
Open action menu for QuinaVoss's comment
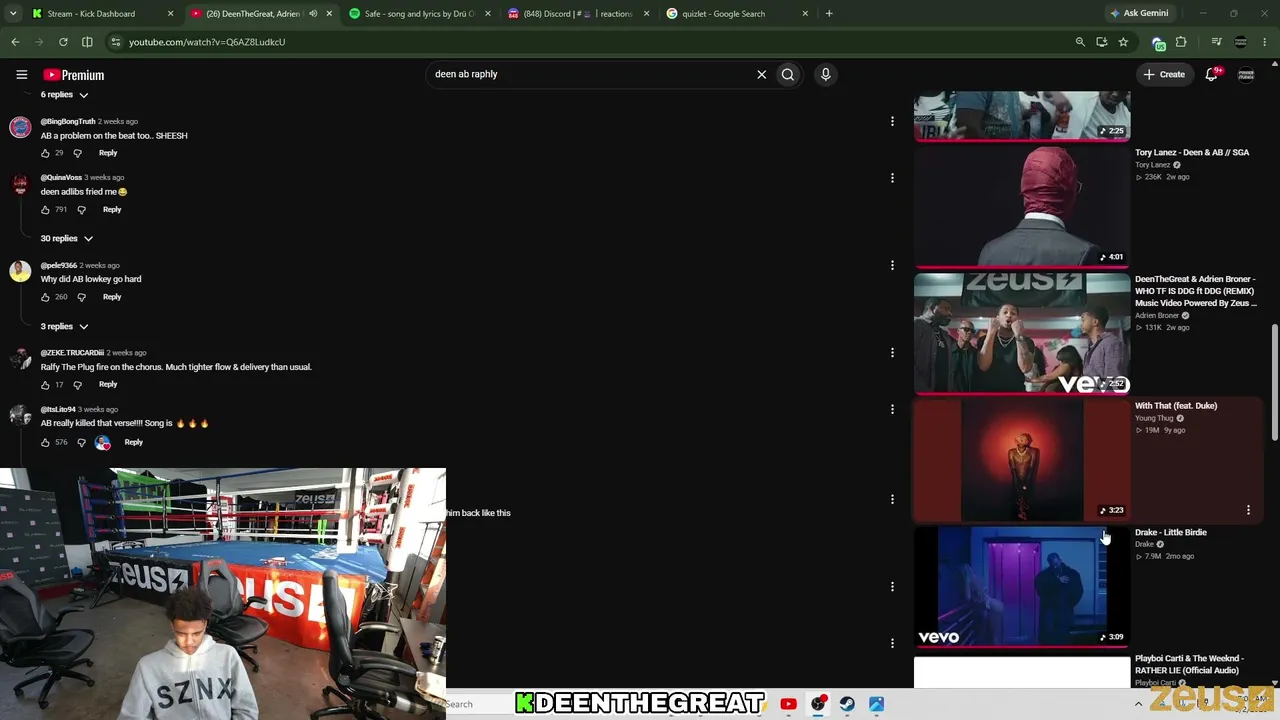click(892, 178)
